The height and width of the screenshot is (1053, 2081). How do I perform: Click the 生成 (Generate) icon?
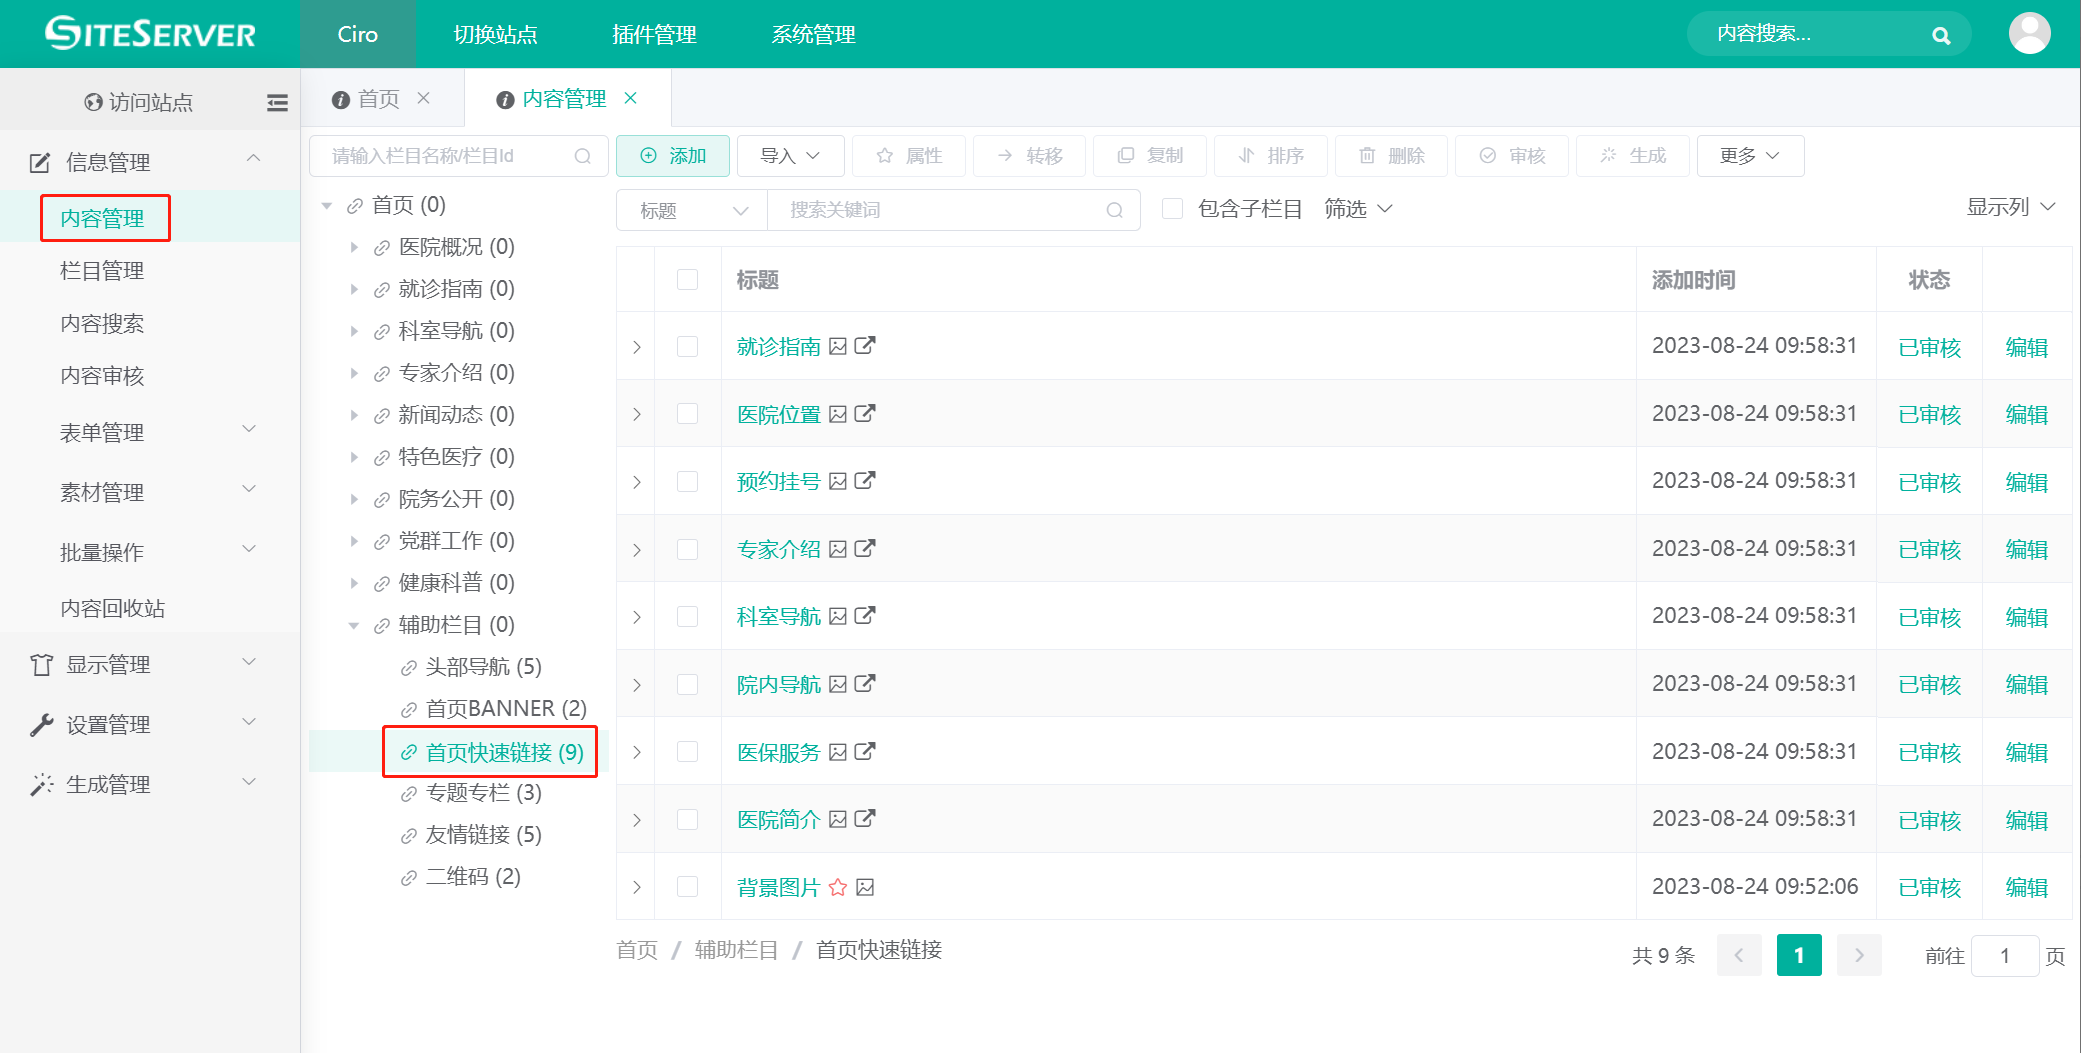tap(1609, 155)
